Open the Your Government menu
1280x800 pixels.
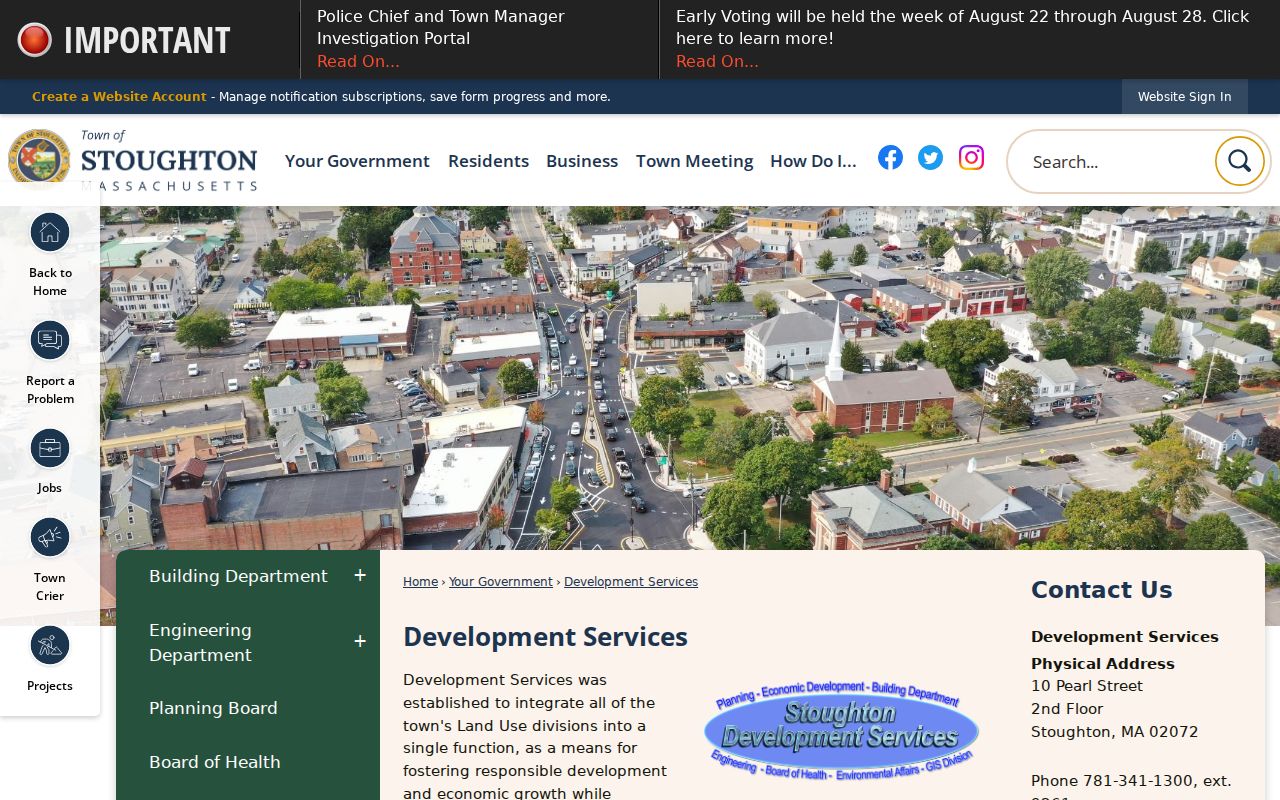coord(357,161)
